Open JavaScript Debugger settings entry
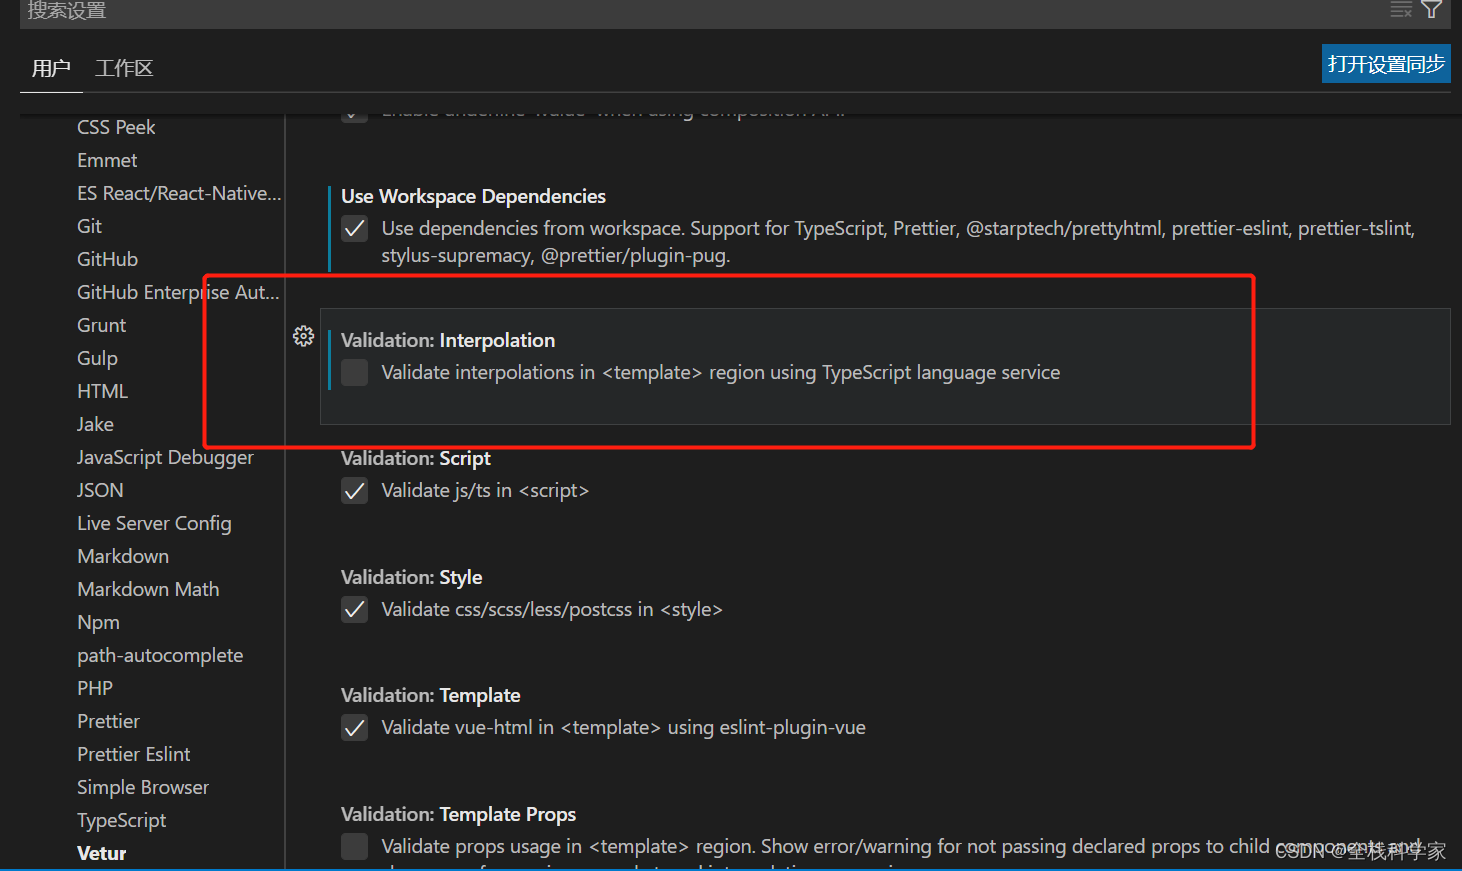Screen dimensions: 1462x871 point(165,457)
